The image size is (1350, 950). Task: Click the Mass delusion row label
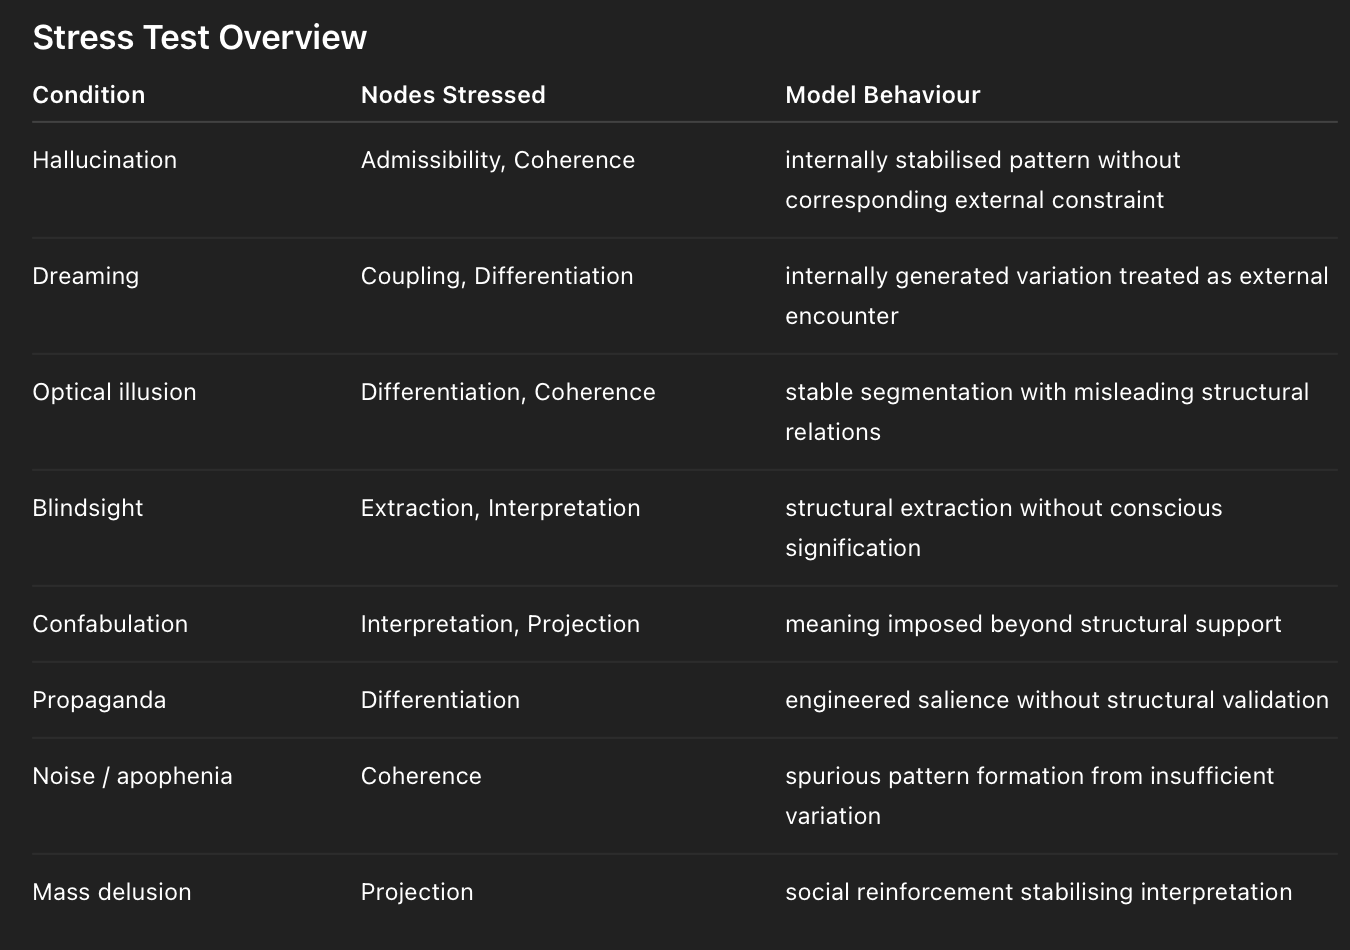[111, 892]
